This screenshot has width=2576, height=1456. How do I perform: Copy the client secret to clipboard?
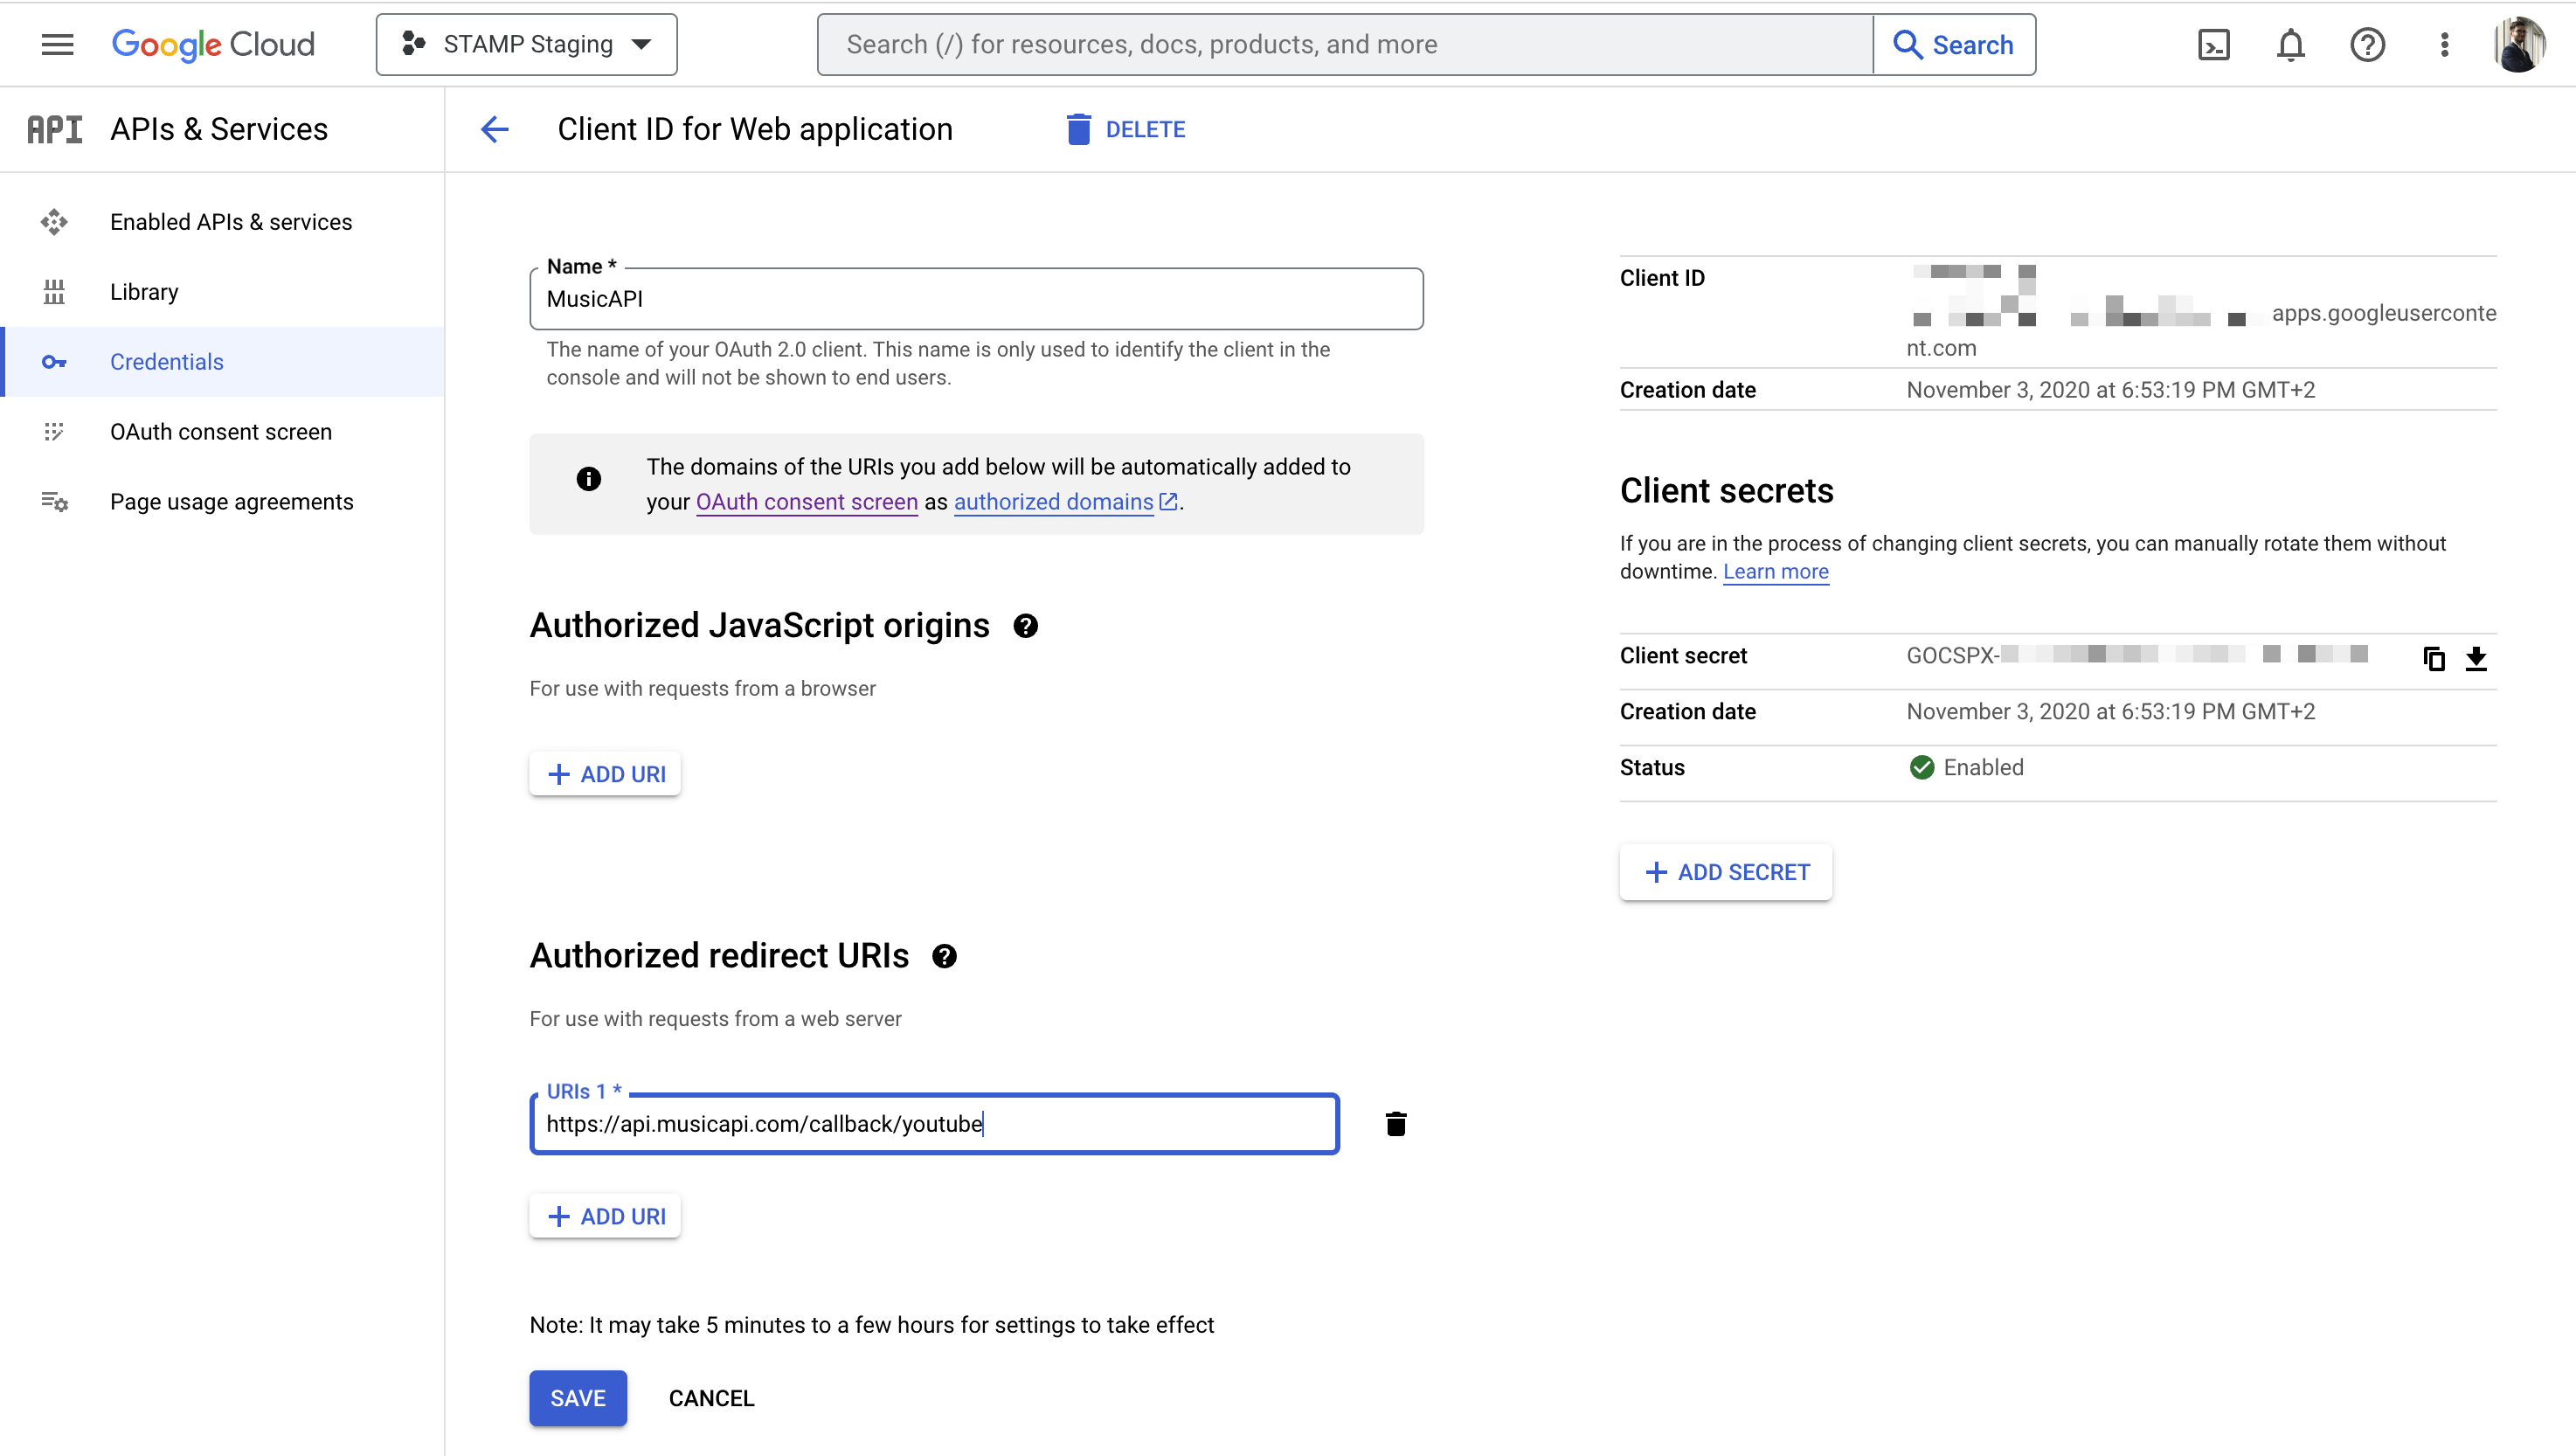(x=2433, y=658)
